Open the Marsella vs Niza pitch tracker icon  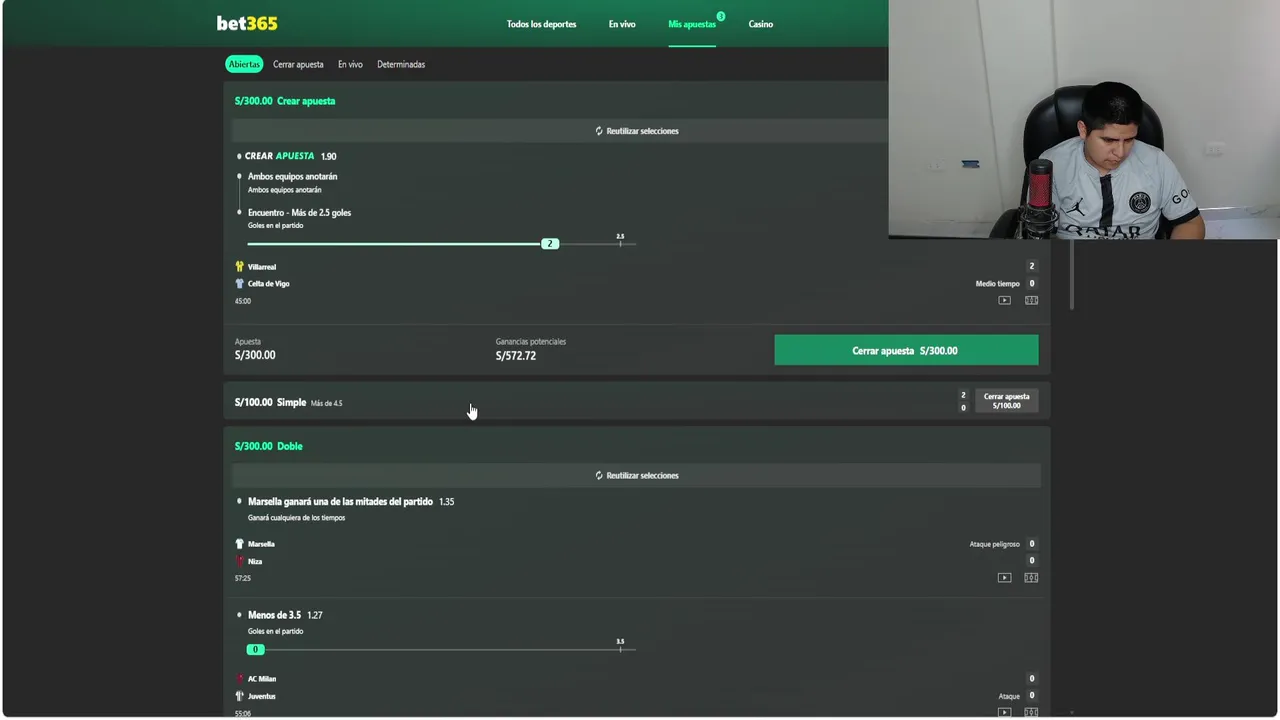(x=1031, y=578)
